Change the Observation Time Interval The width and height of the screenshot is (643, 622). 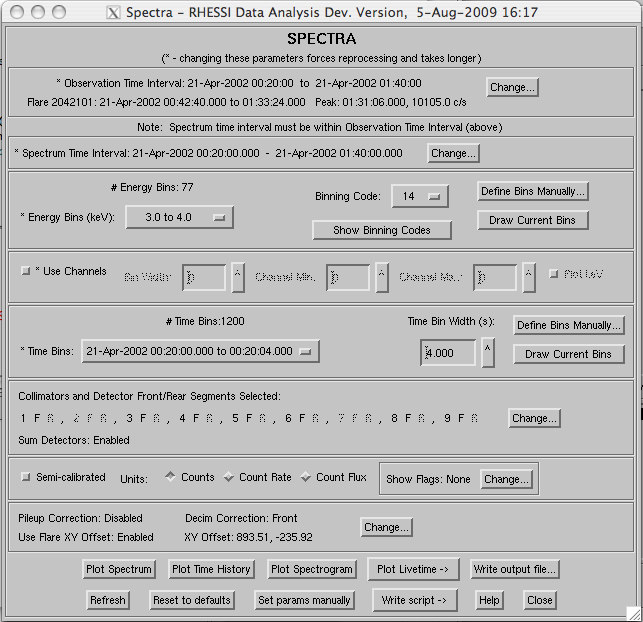click(x=512, y=87)
